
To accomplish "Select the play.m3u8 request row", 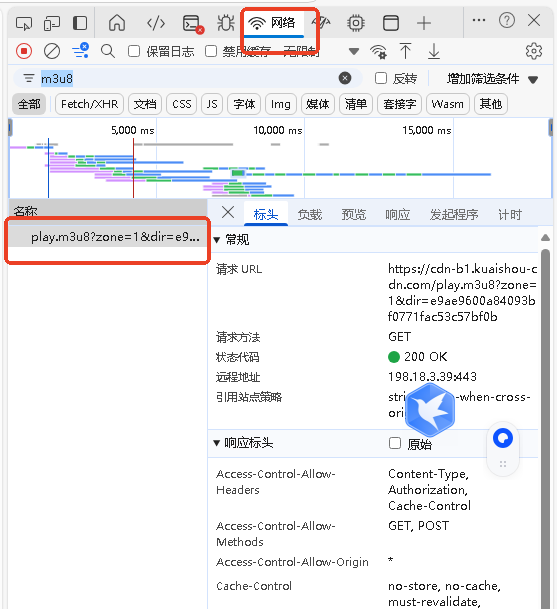I will pos(107,237).
